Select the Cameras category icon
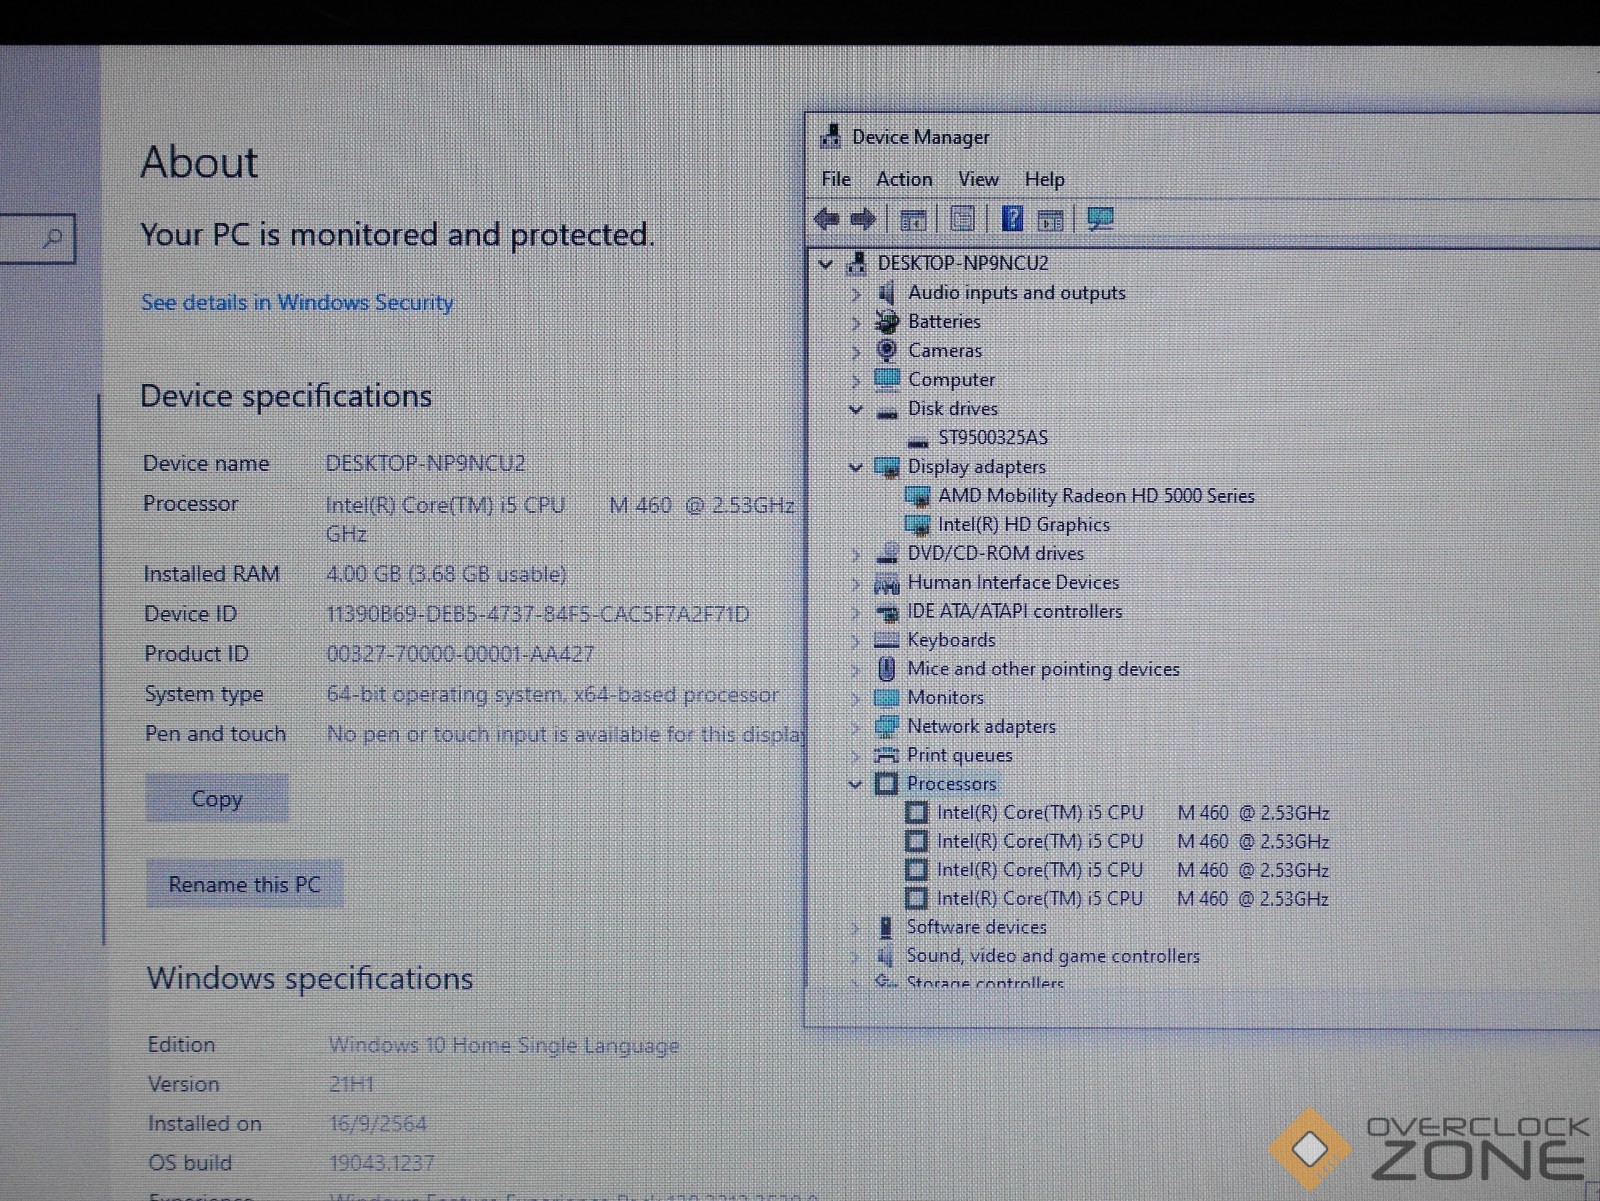1600x1201 pixels. [x=886, y=350]
